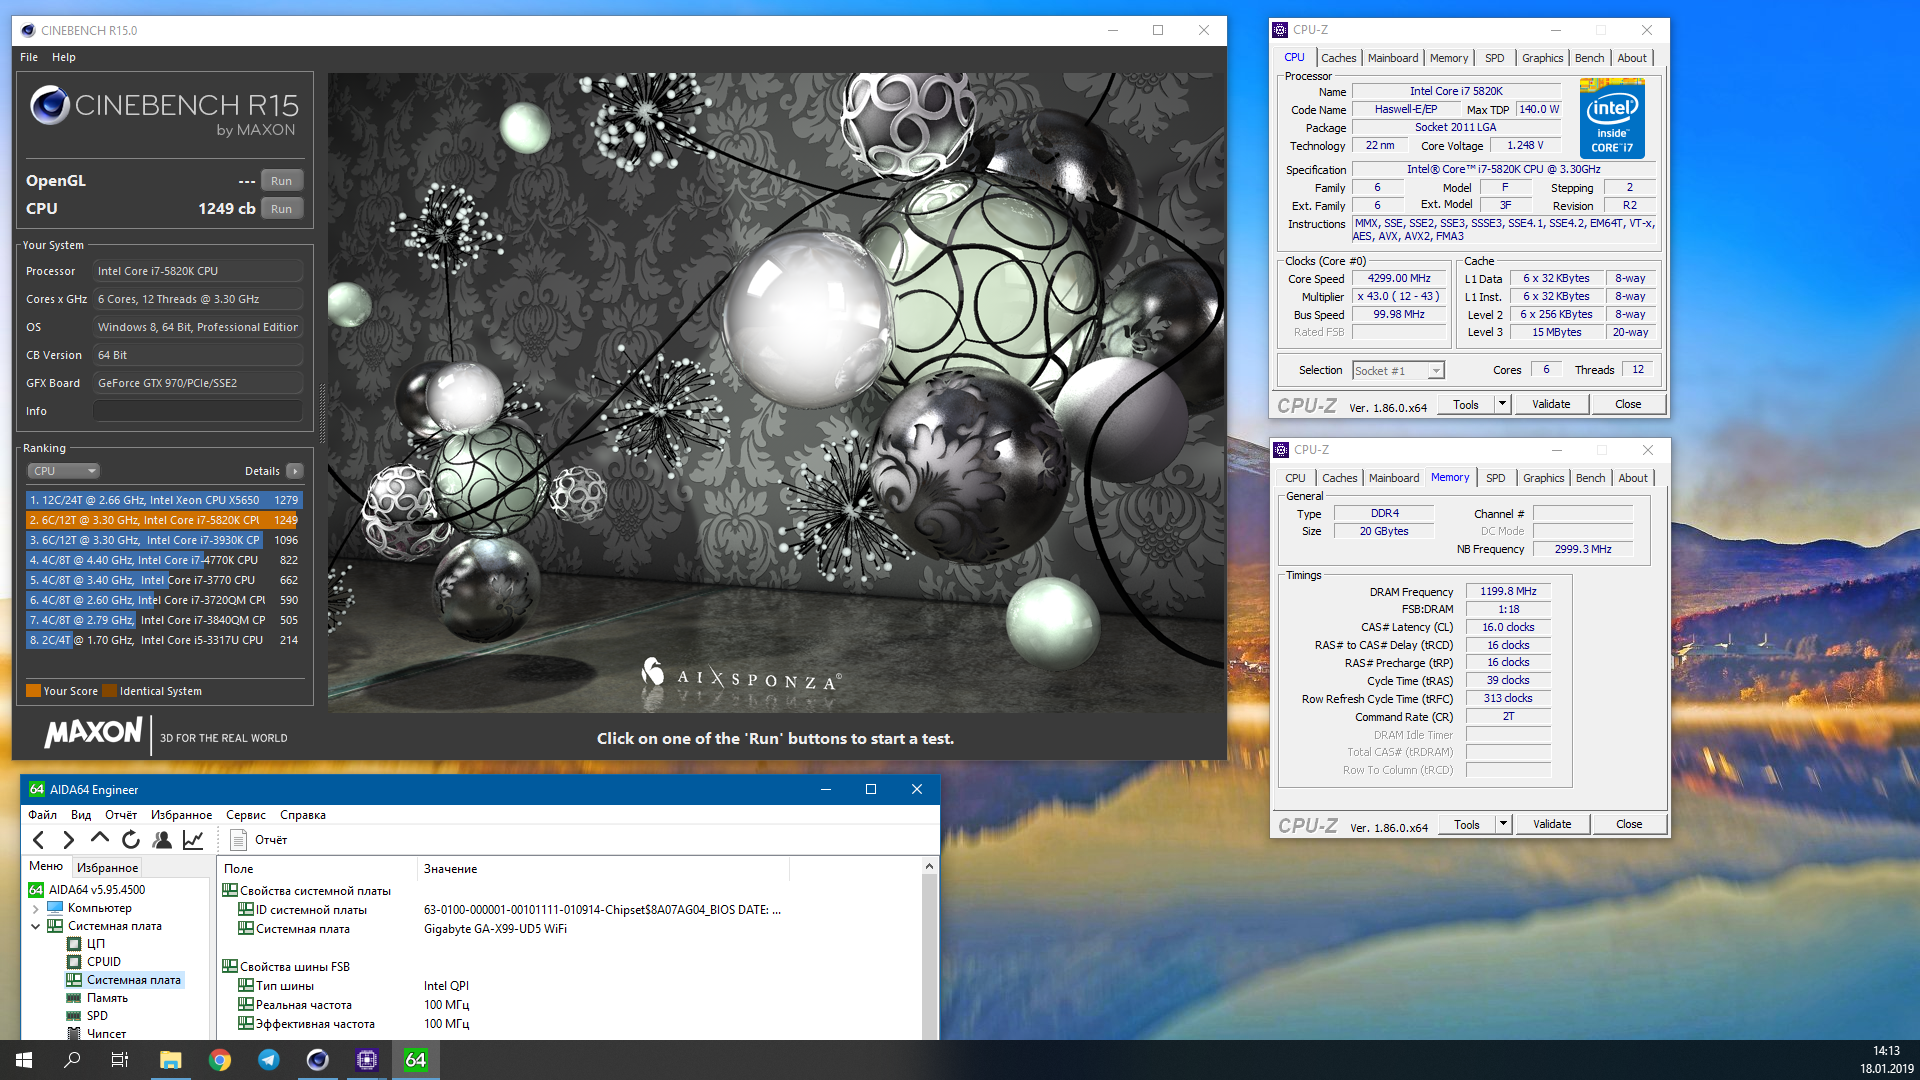Select Память in the AIDA64 tree
1920x1080 pixels.
pos(107,998)
